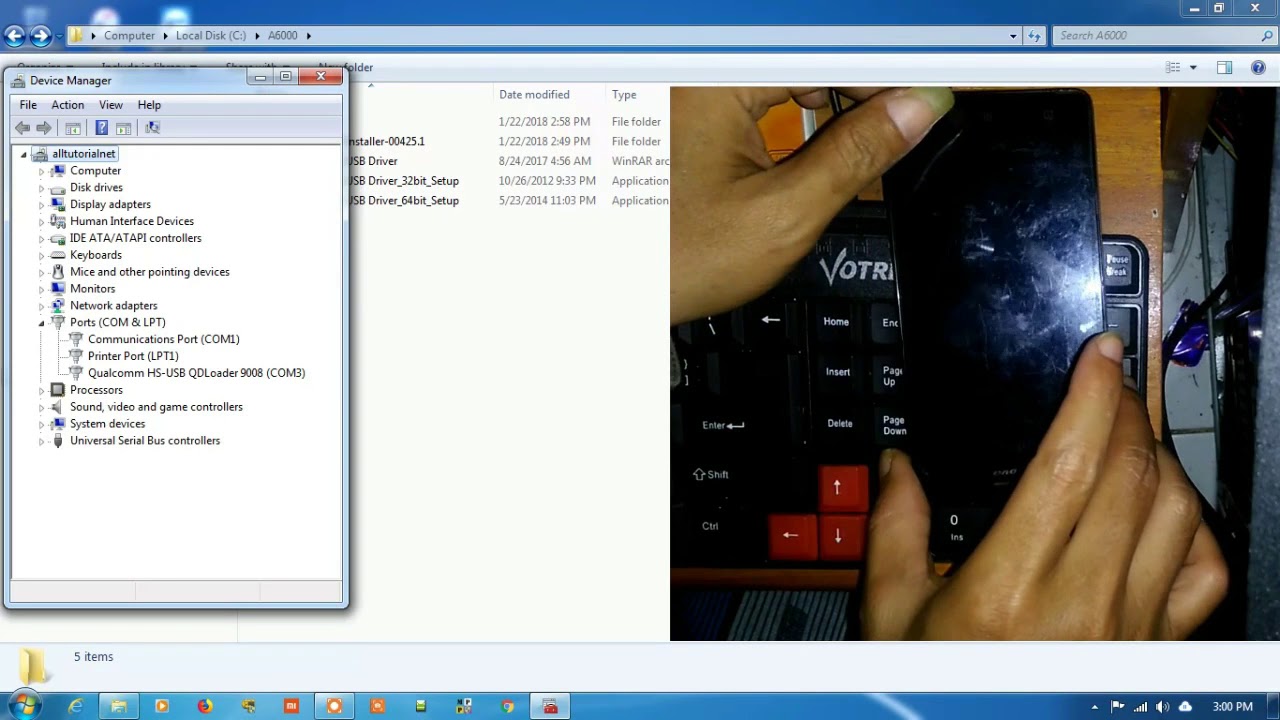Select Communications Port (COM1) entry
This screenshot has height=720, width=1280.
164,339
